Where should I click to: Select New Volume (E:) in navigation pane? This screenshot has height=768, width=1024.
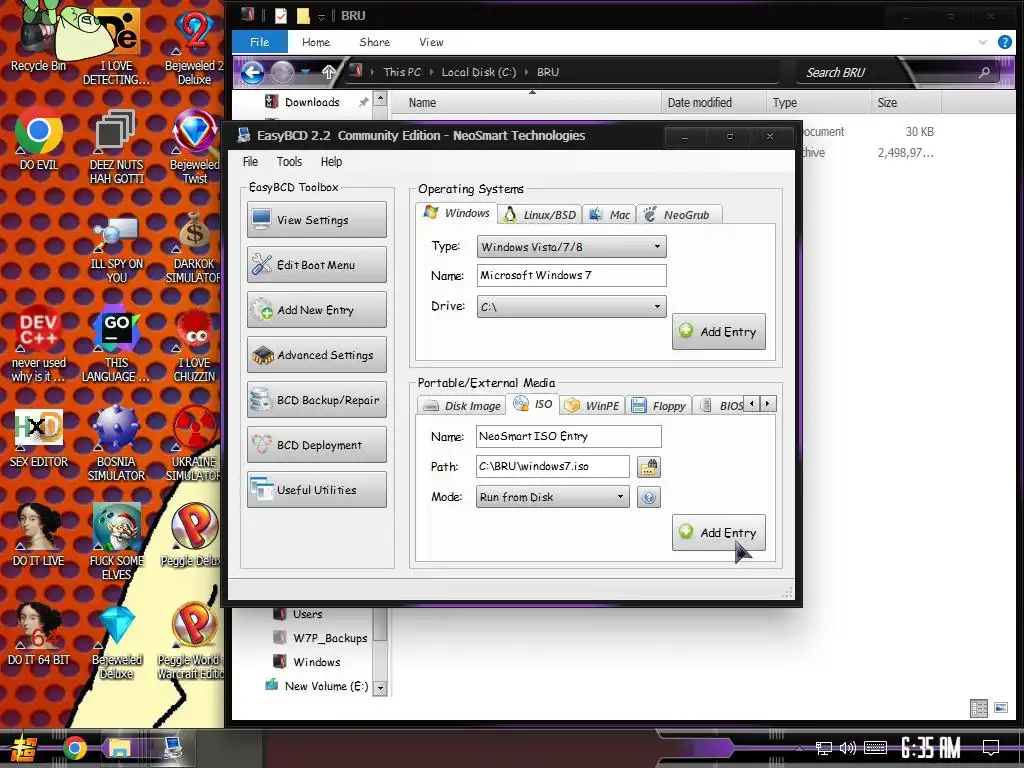(x=325, y=686)
